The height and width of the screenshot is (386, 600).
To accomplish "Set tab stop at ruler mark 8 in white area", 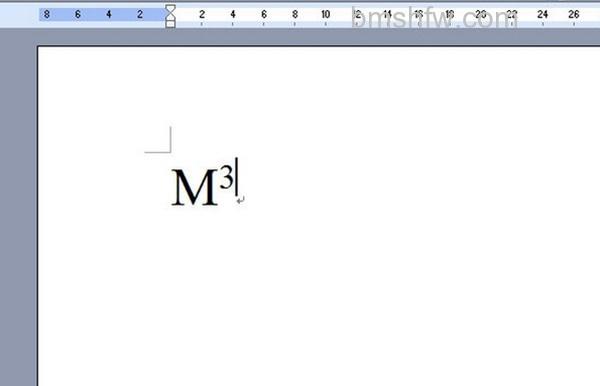I will (x=295, y=15).
